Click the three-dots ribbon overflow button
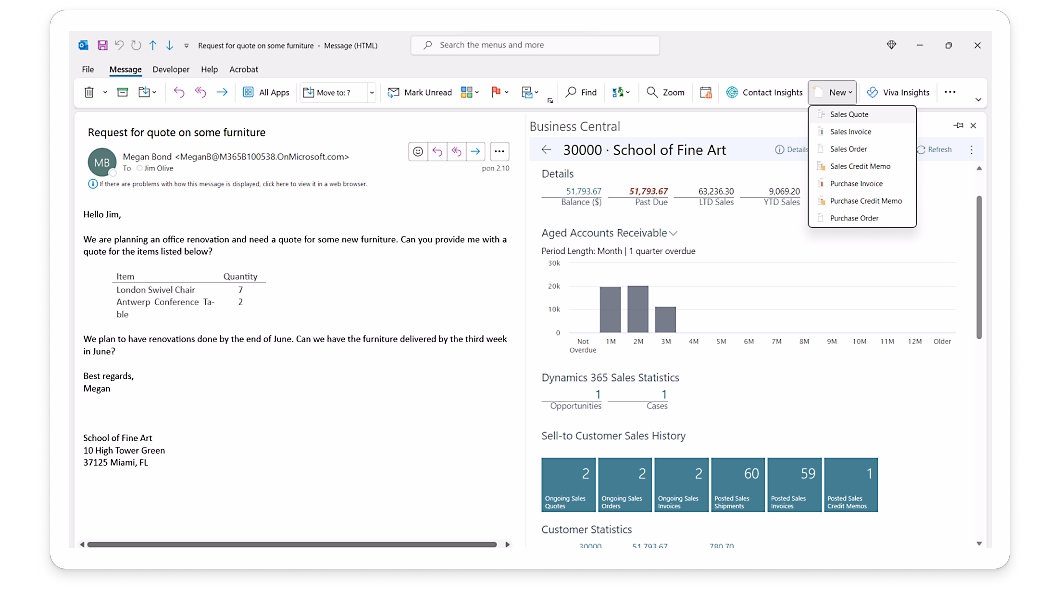 click(x=950, y=93)
